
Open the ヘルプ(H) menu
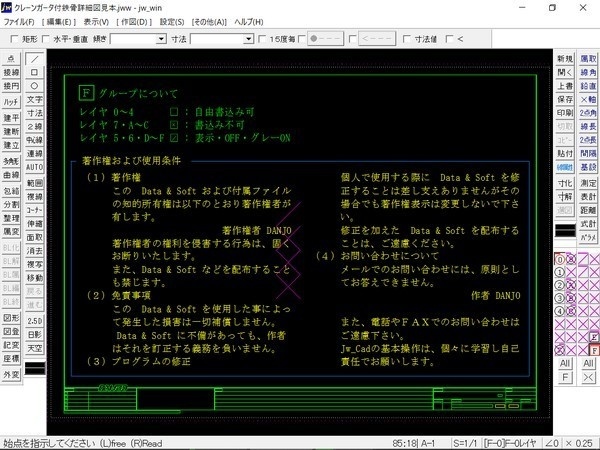tap(249, 22)
